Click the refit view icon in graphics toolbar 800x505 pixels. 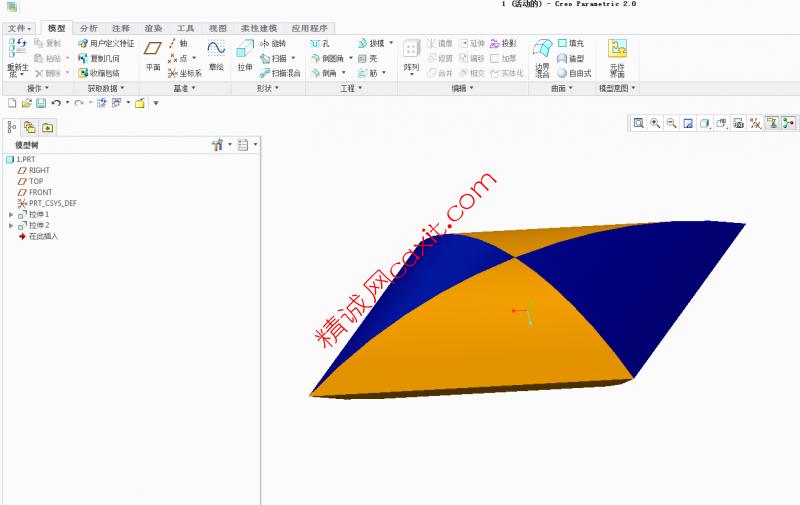(x=639, y=123)
